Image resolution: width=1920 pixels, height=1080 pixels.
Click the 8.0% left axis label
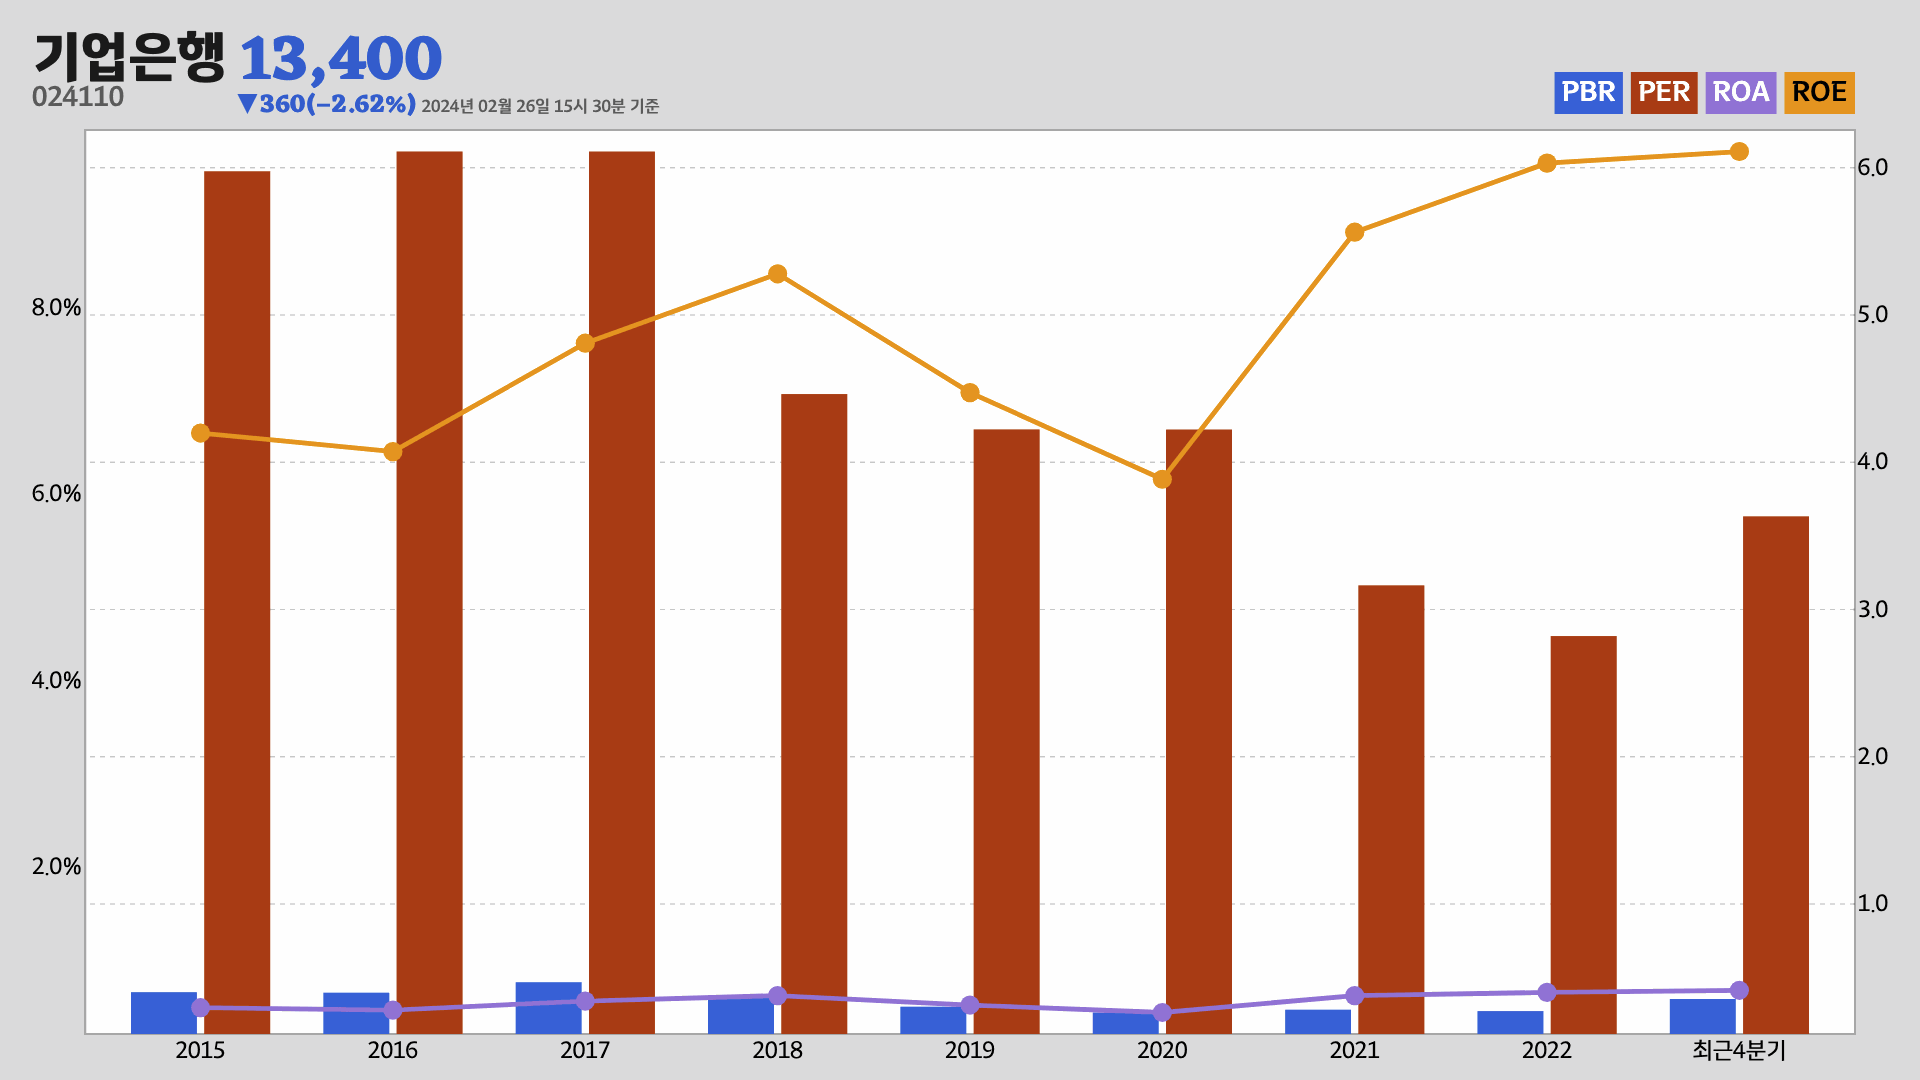click(x=56, y=308)
